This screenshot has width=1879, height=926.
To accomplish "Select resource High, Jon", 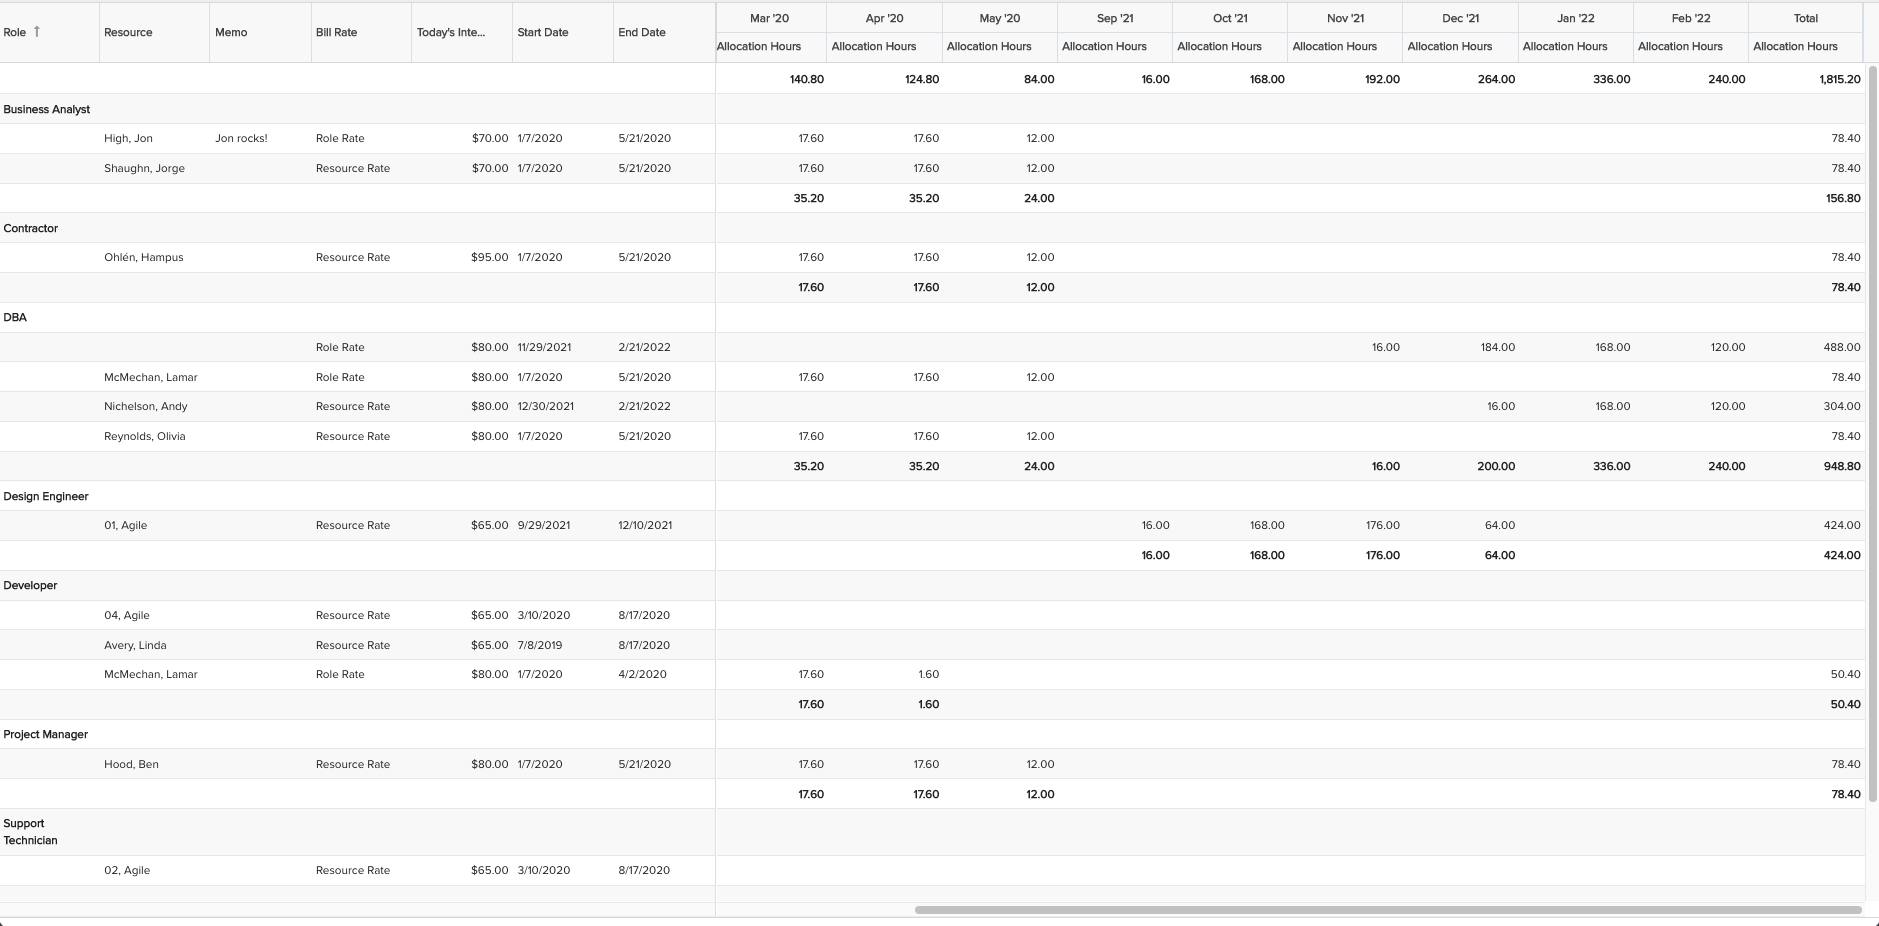I will [x=128, y=139].
